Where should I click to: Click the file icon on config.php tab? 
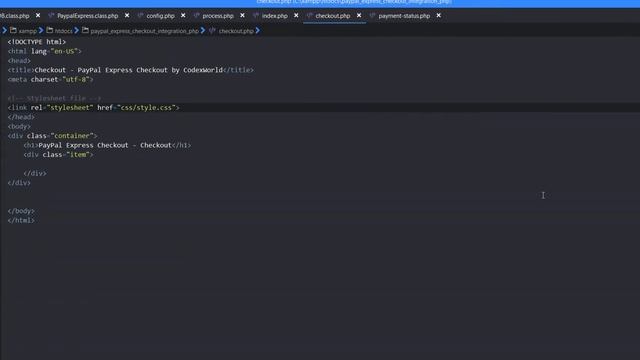(x=140, y=16)
